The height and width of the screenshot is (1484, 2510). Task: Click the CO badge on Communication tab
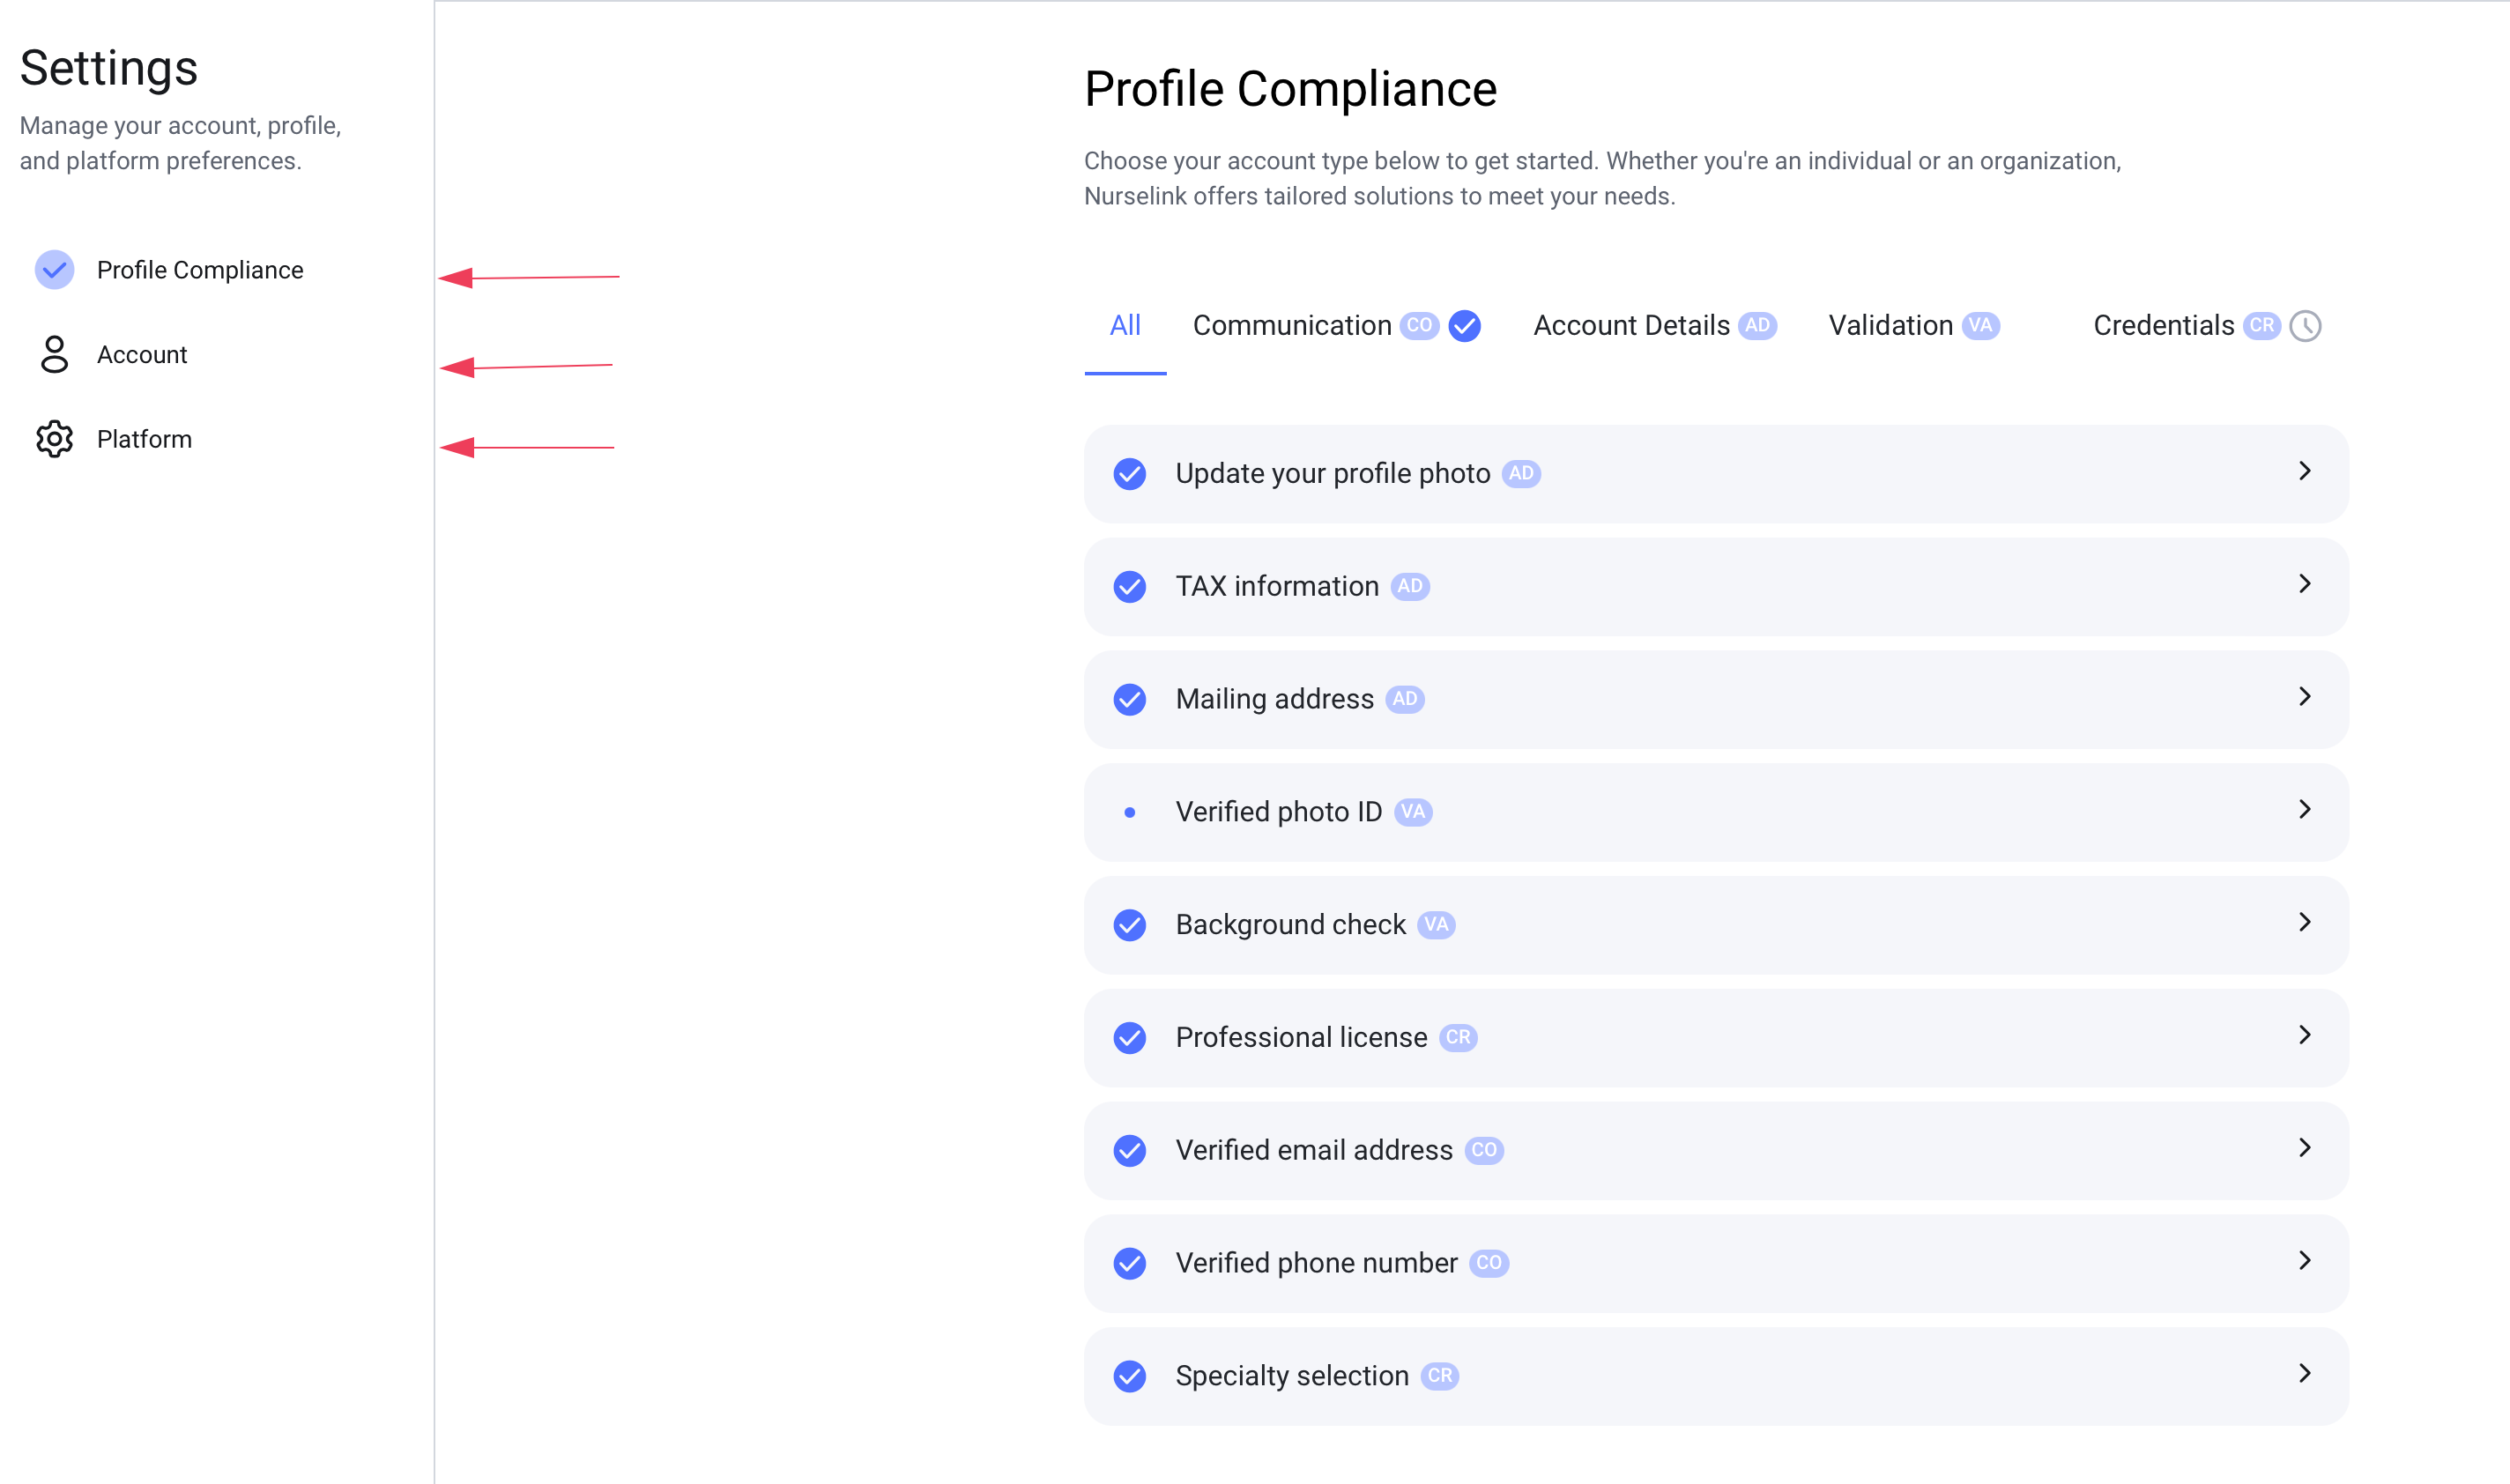point(1419,326)
